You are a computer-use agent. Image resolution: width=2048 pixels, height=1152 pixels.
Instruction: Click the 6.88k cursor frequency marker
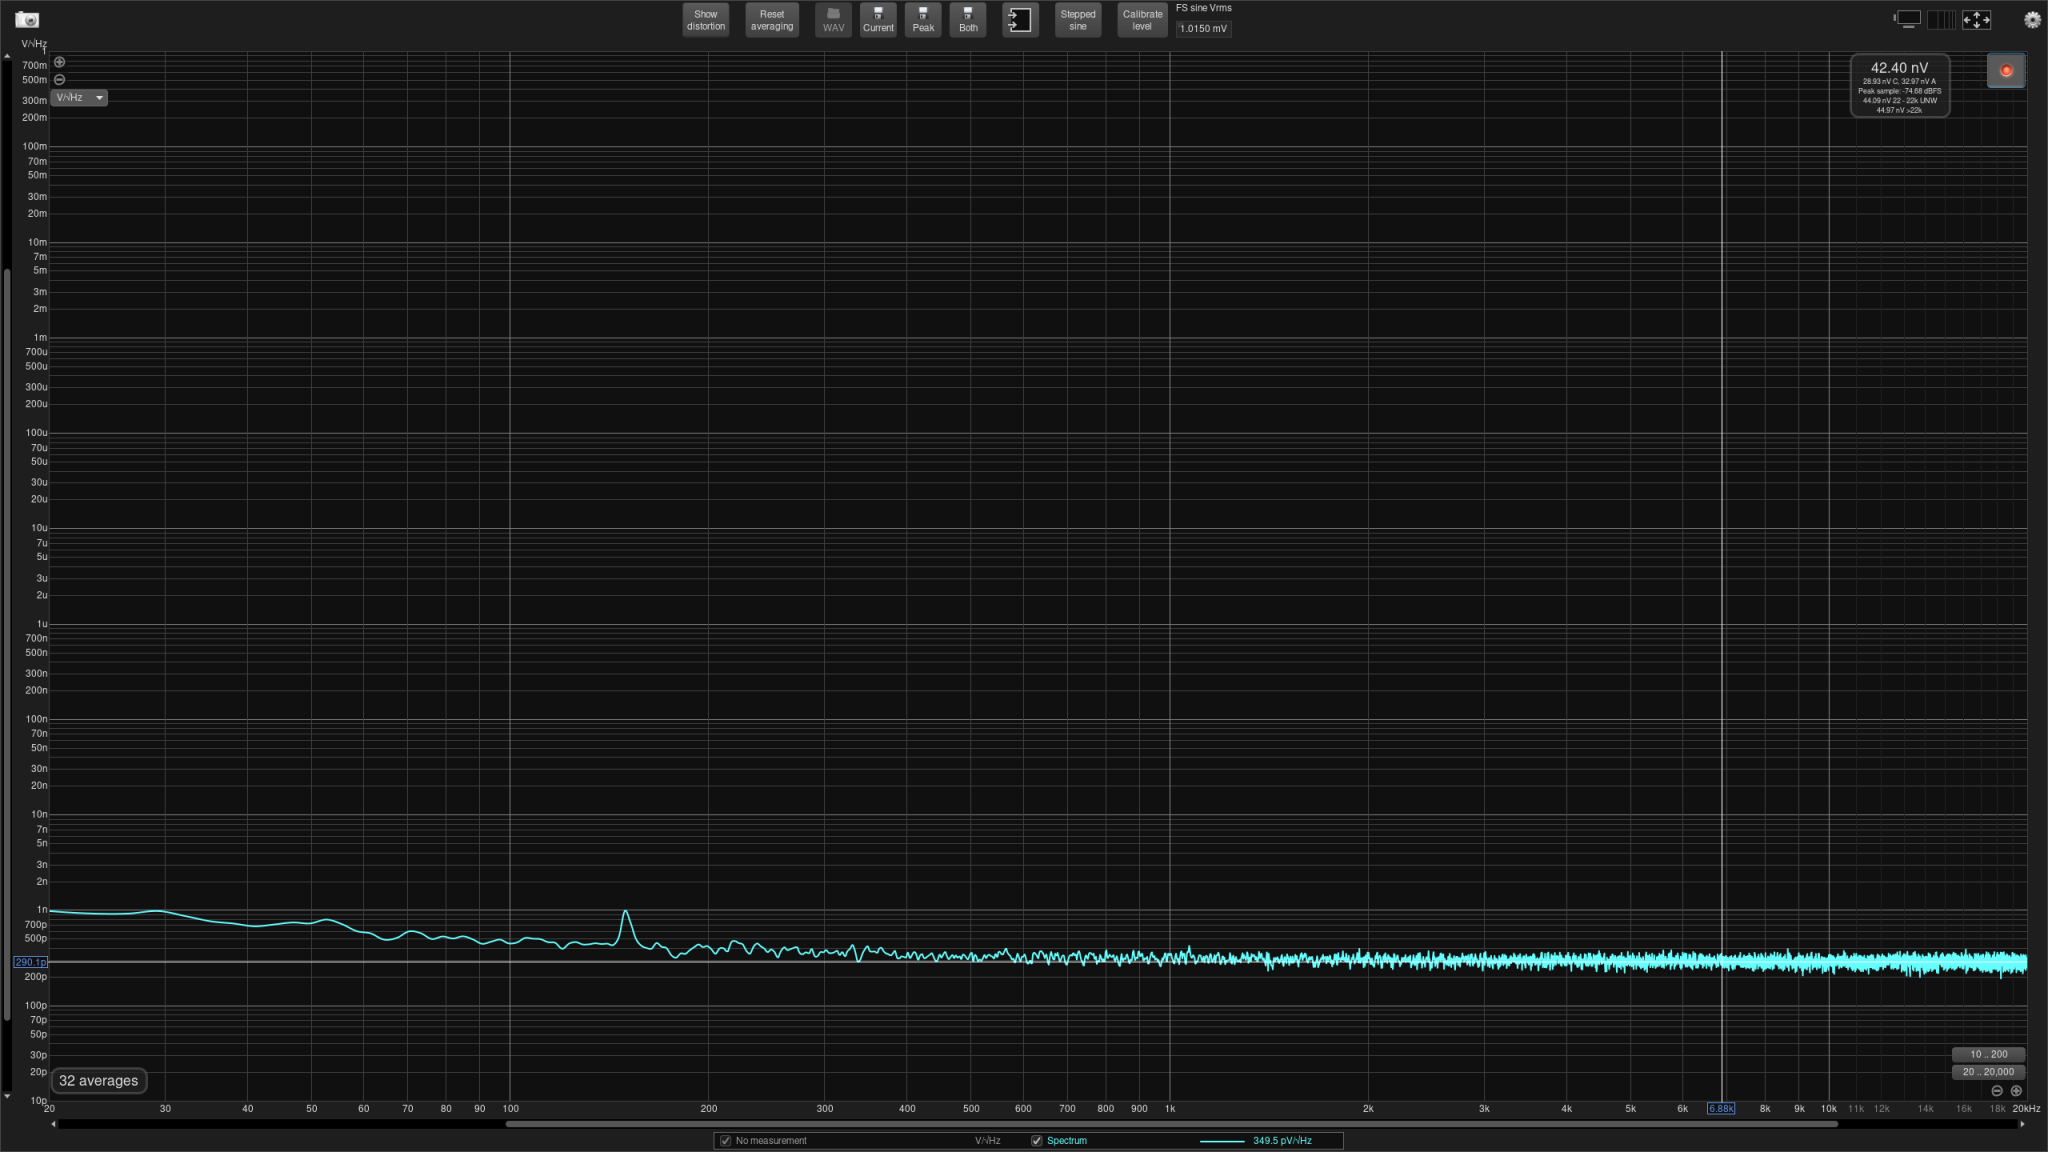pos(1721,1109)
